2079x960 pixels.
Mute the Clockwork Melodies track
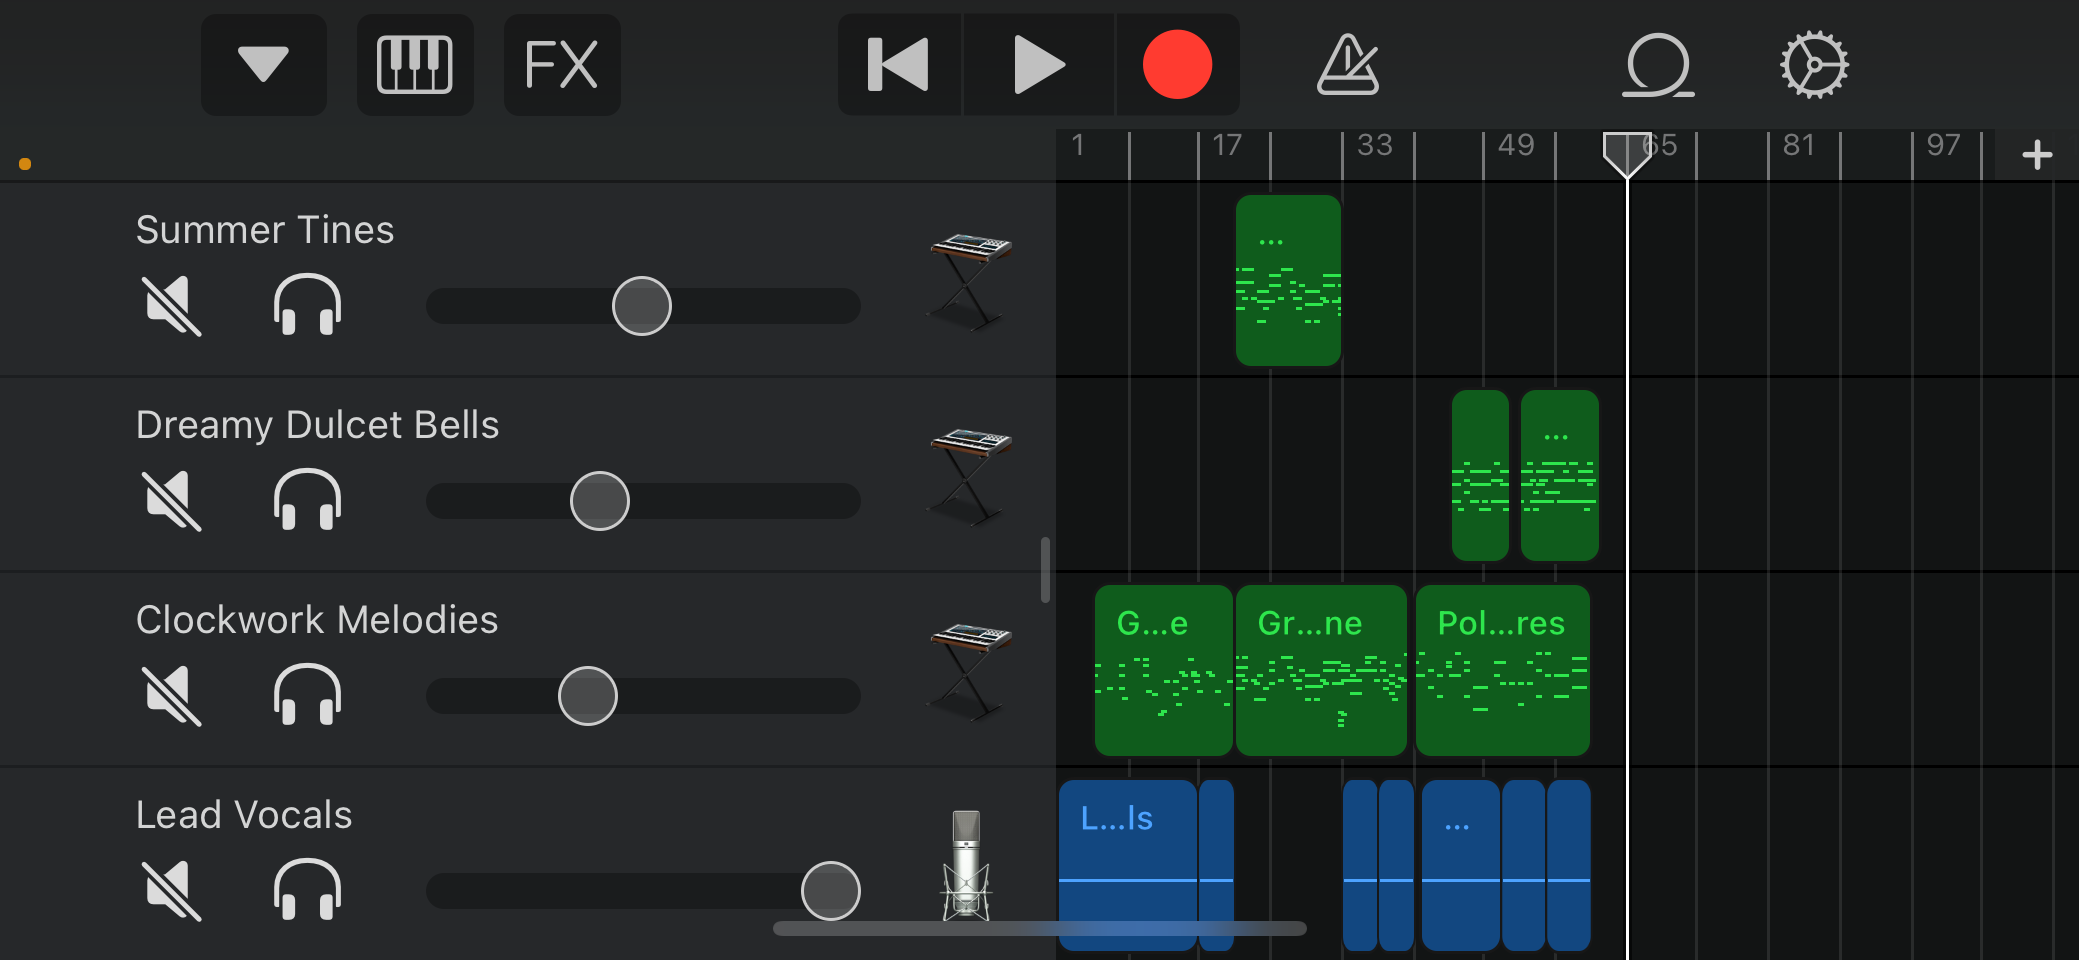tap(172, 695)
